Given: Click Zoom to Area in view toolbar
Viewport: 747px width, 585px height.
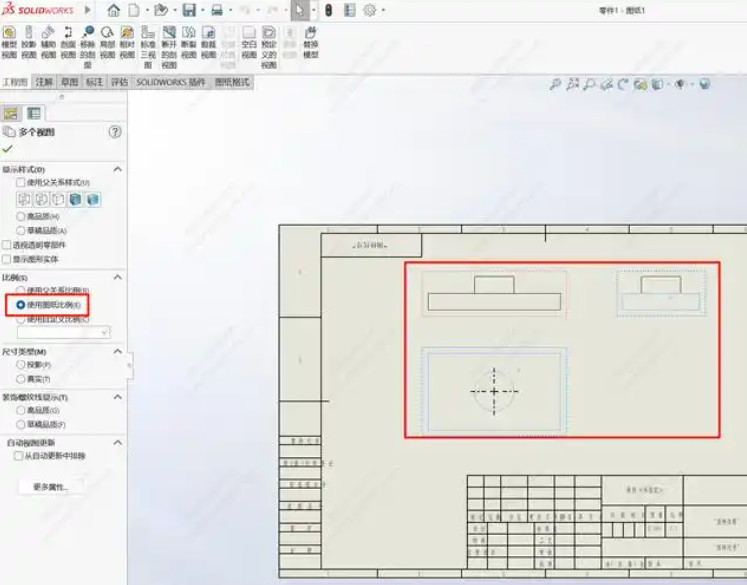Looking at the screenshot, I should pos(572,85).
